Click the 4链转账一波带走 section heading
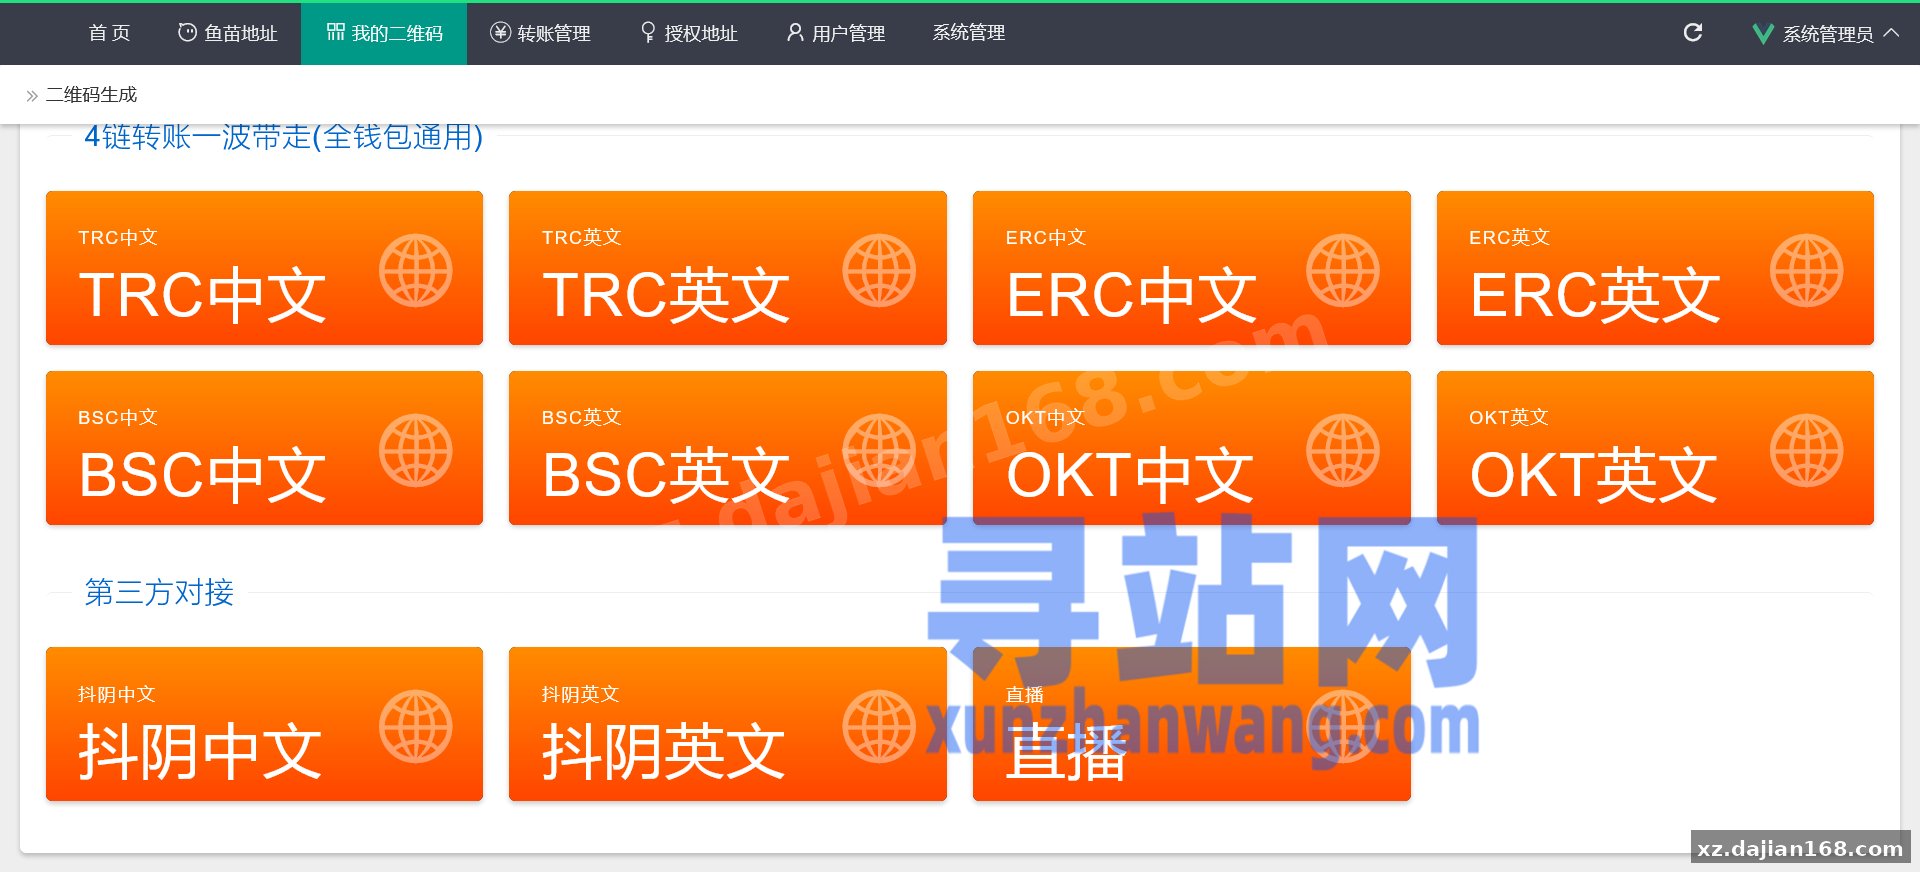The width and height of the screenshot is (1920, 872). 284,136
